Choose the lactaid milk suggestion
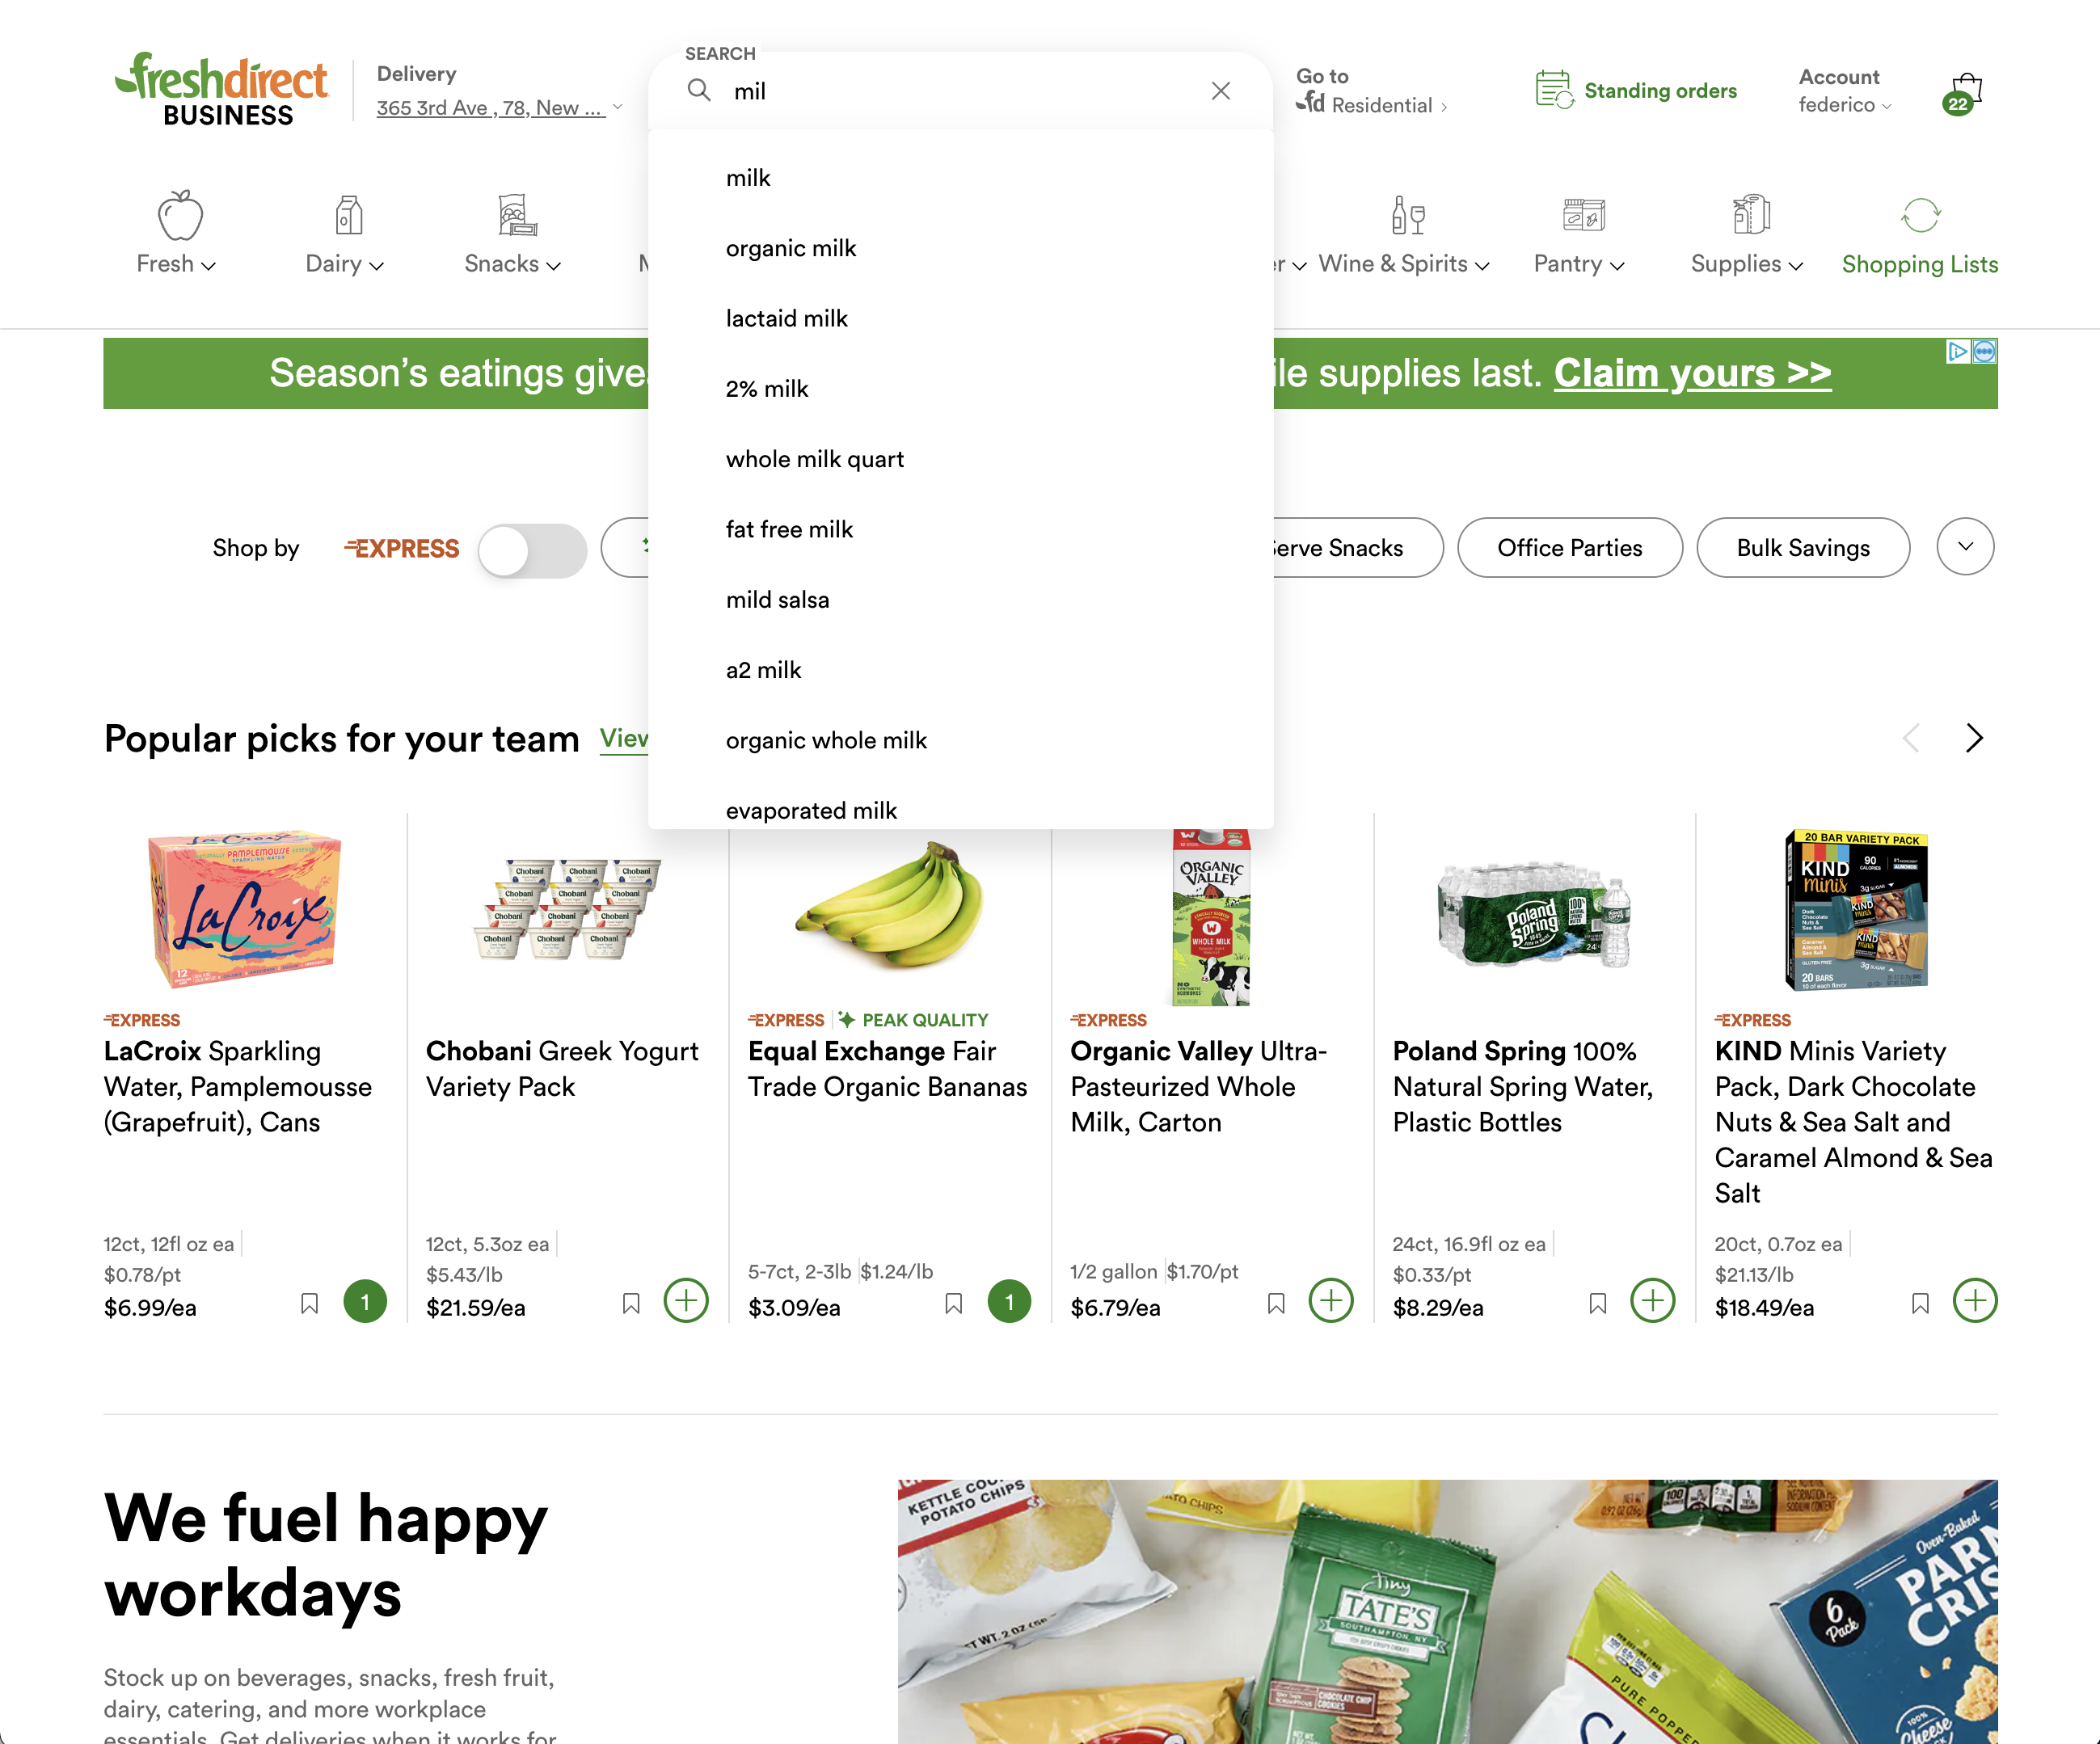This screenshot has height=1744, width=2100. coord(787,318)
